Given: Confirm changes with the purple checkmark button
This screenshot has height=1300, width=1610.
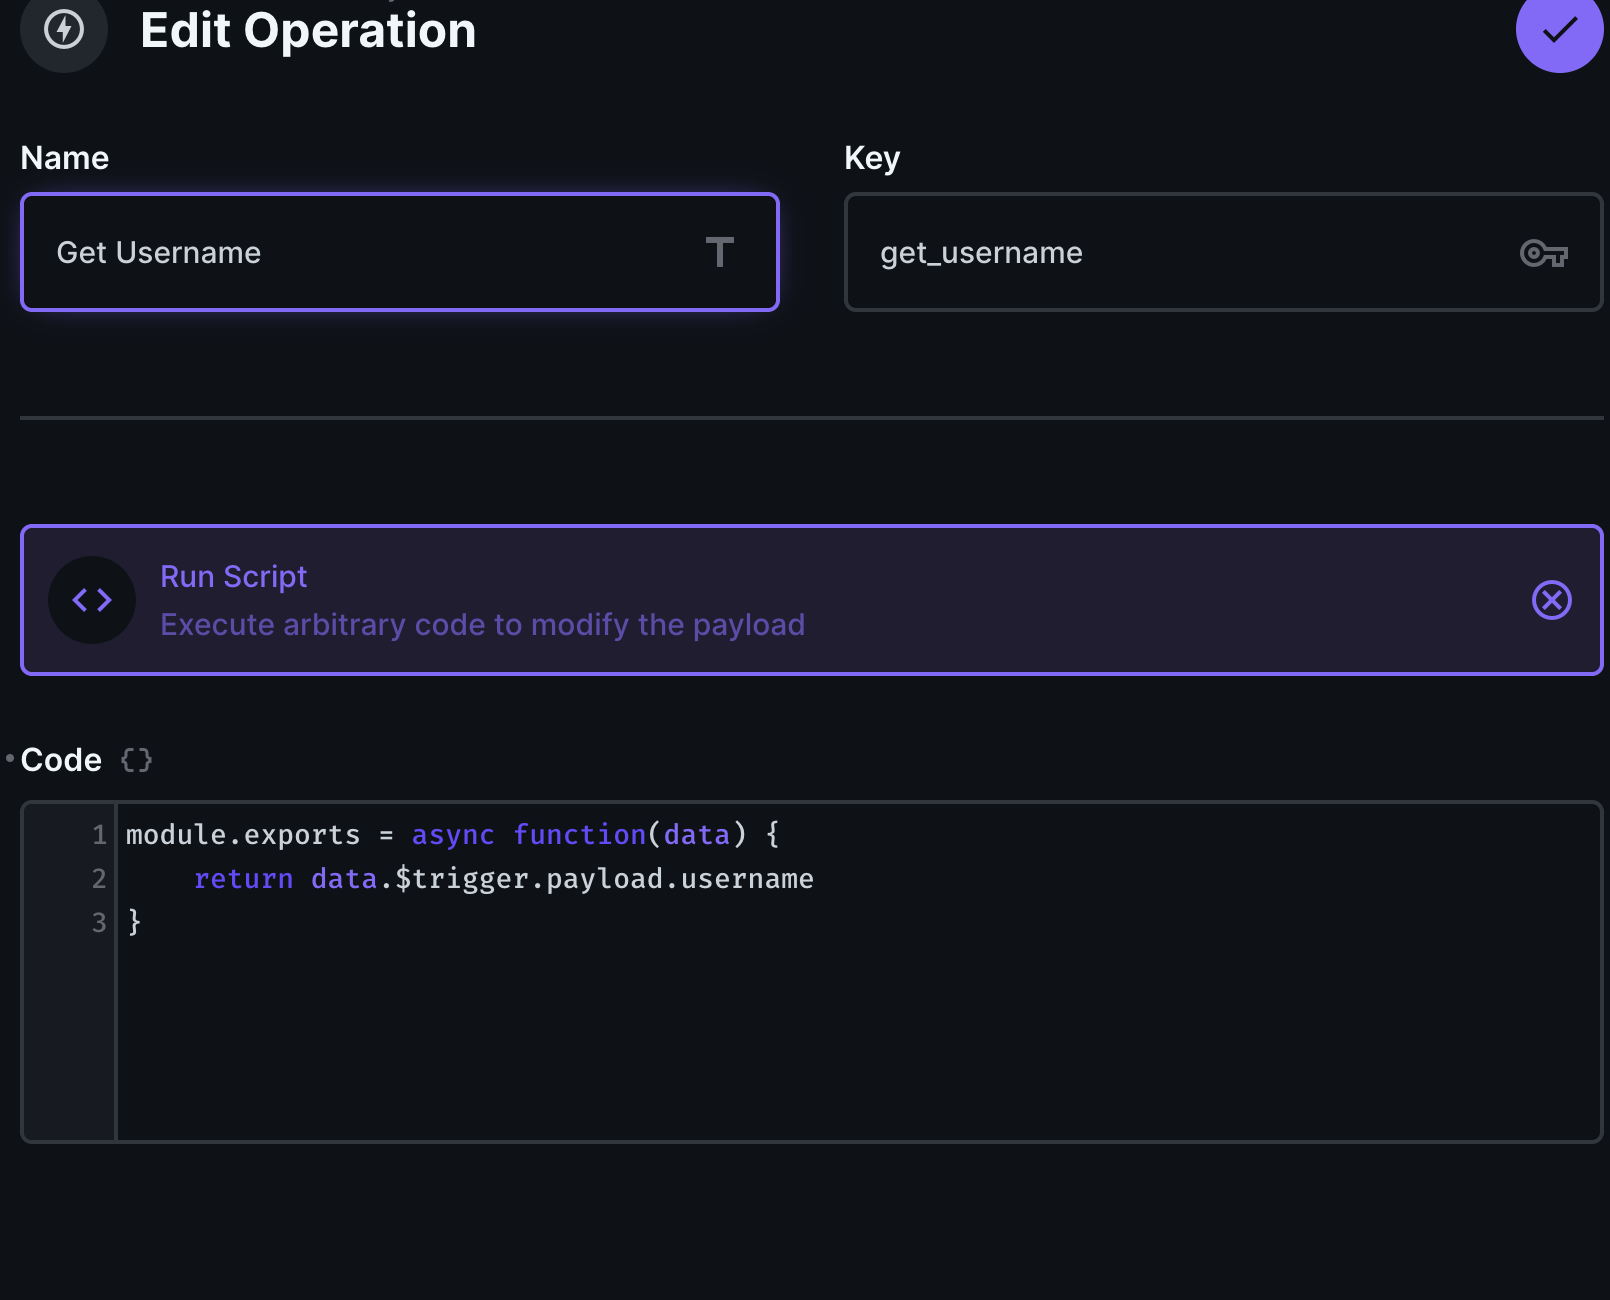Looking at the screenshot, I should 1558,33.
